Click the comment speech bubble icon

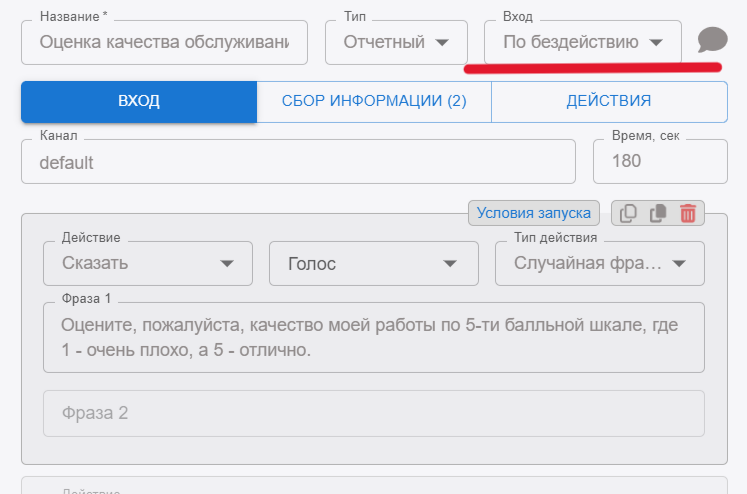pyautogui.click(x=712, y=40)
